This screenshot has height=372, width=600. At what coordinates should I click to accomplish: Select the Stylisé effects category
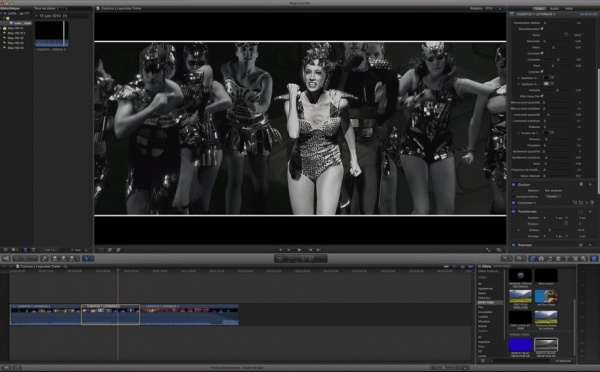[483, 326]
